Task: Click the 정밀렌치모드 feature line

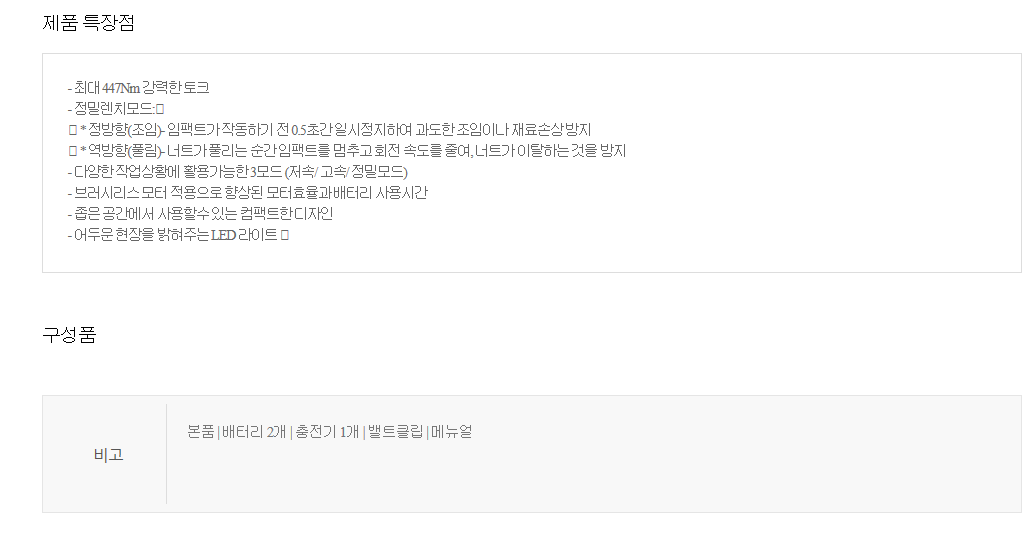Action: (115, 109)
